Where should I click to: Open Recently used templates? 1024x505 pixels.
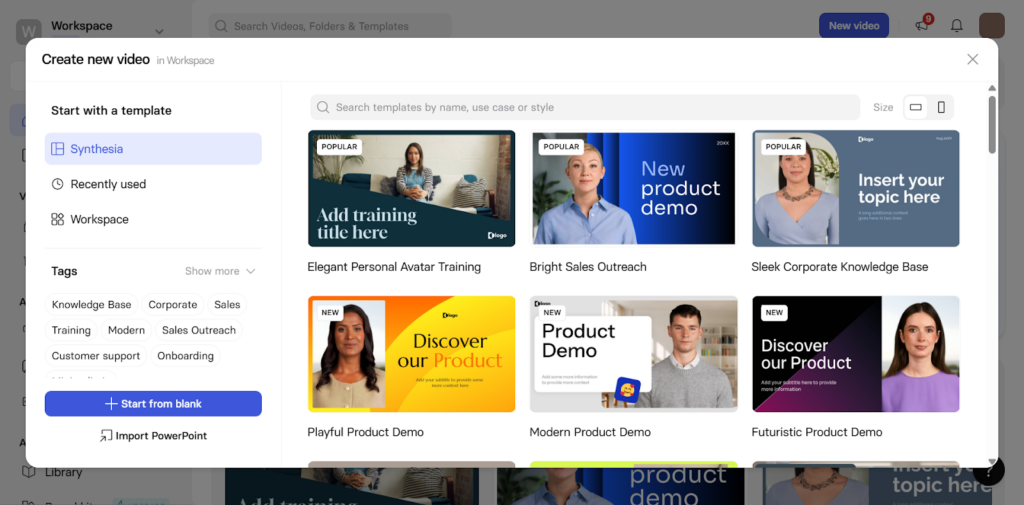tap(153, 184)
